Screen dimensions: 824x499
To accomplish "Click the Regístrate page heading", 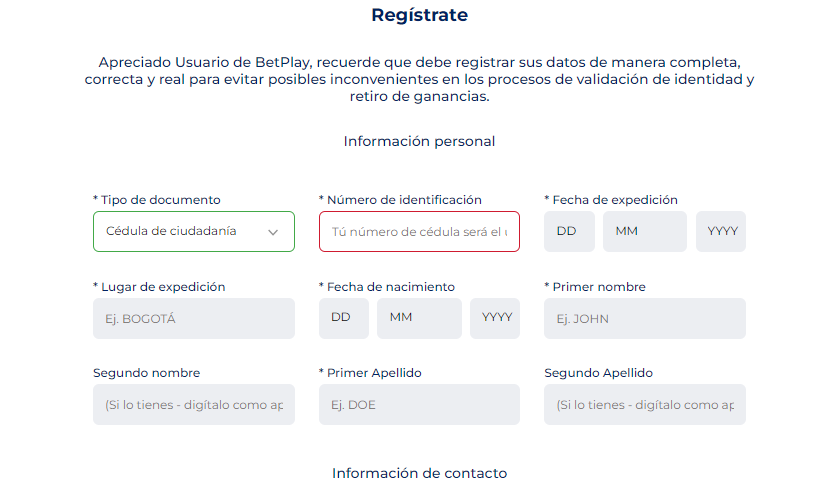I will [419, 15].
